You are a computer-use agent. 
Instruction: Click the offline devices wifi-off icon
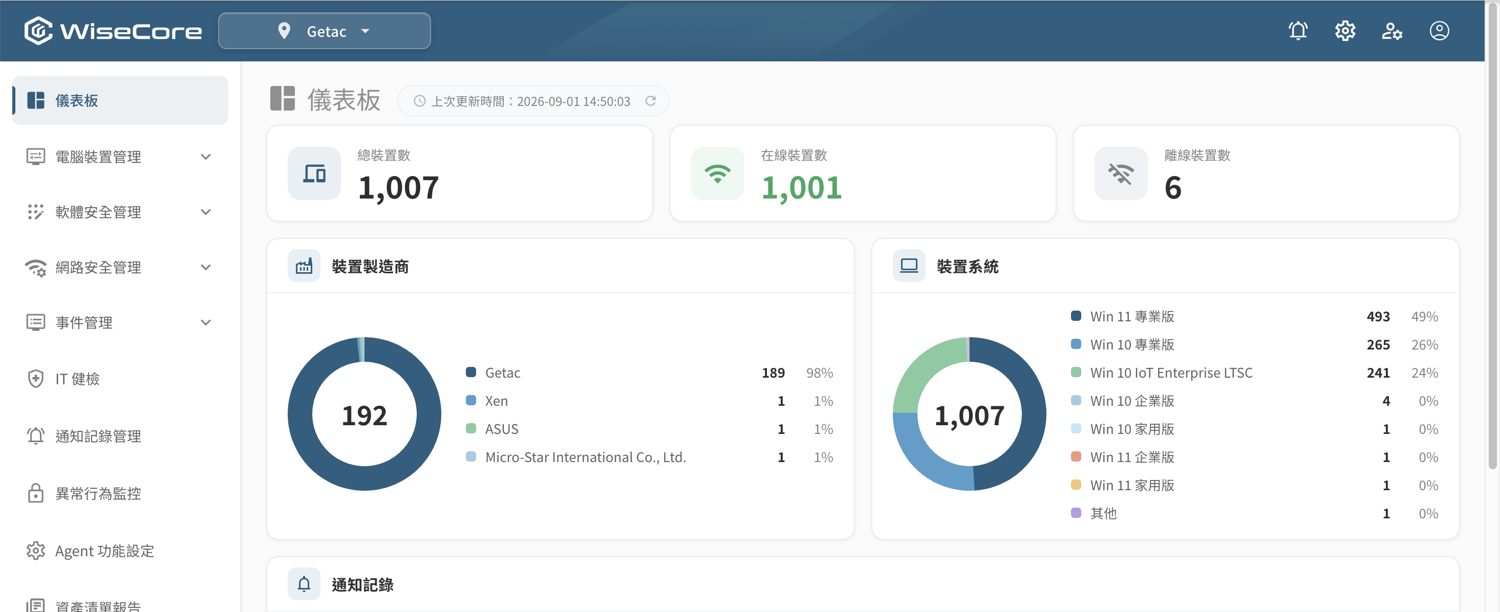[1121, 174]
